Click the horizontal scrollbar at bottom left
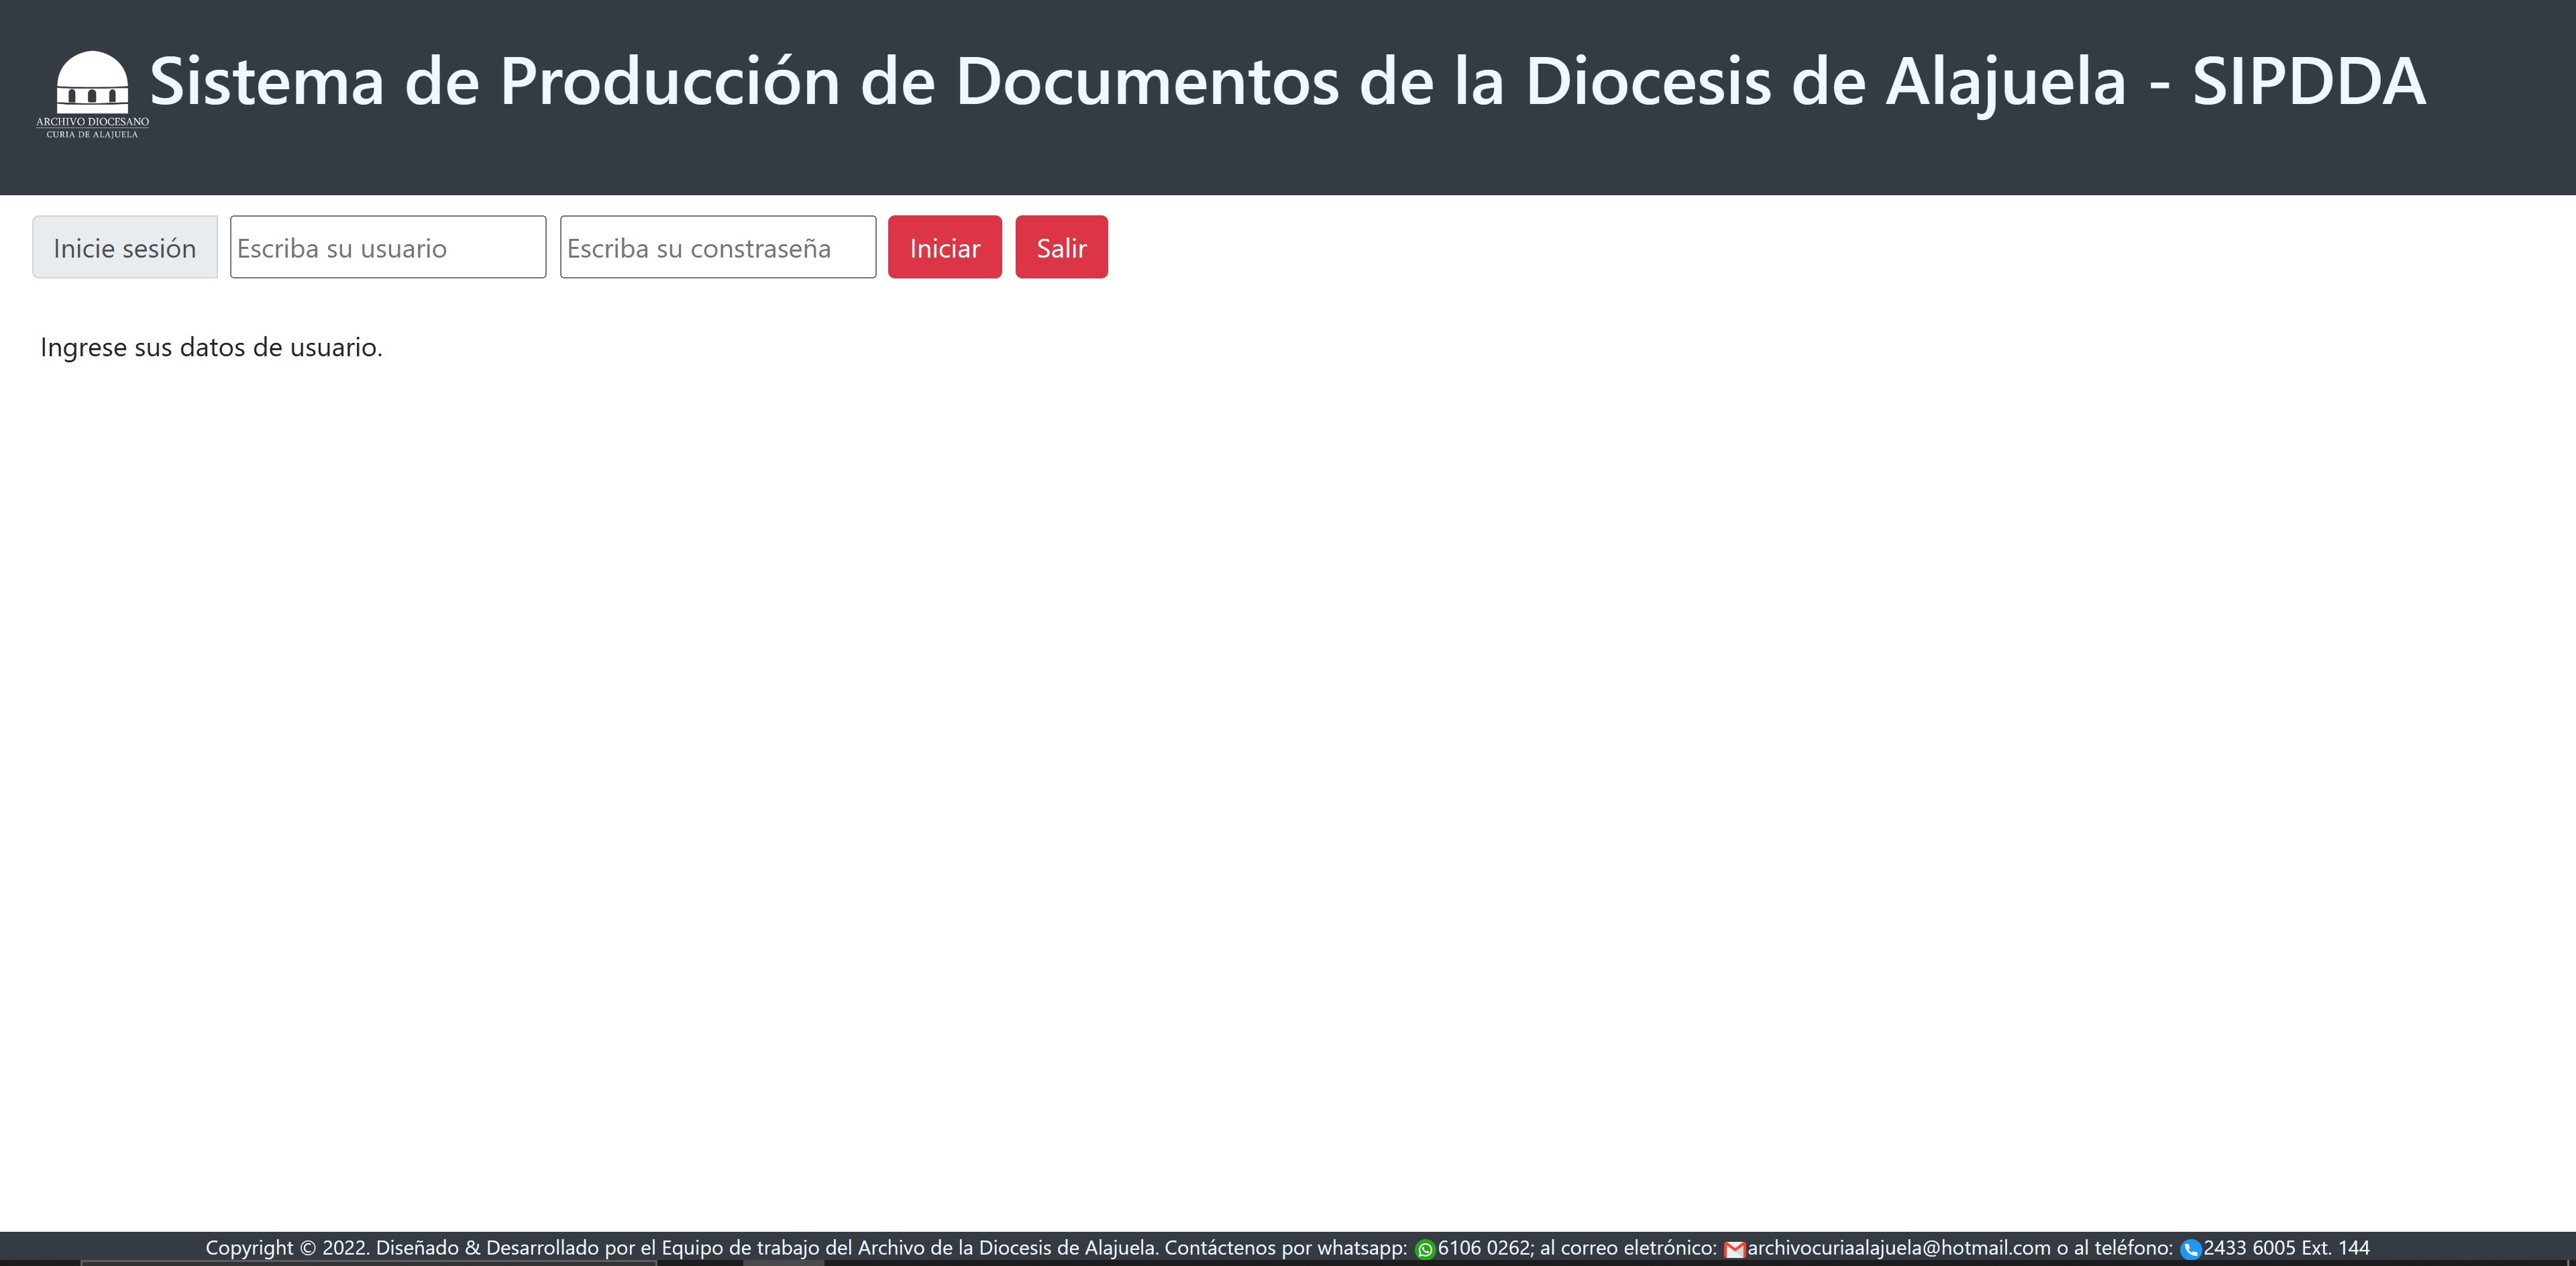Viewport: 2576px width, 1266px height. 400,1262
